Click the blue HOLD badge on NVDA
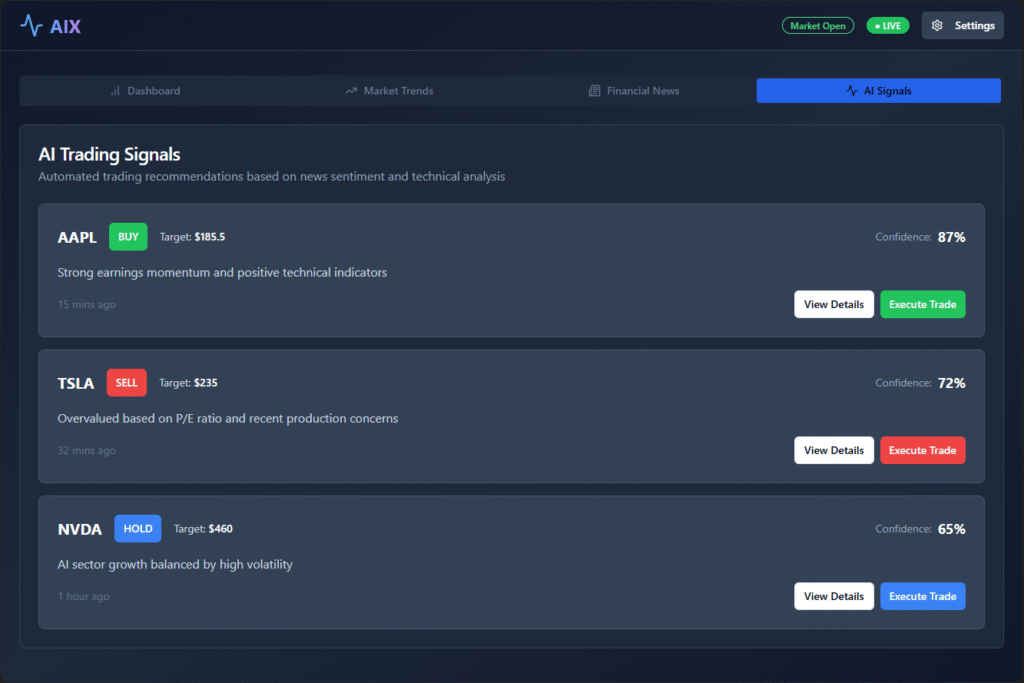This screenshot has width=1024, height=683. pyautogui.click(x=138, y=529)
